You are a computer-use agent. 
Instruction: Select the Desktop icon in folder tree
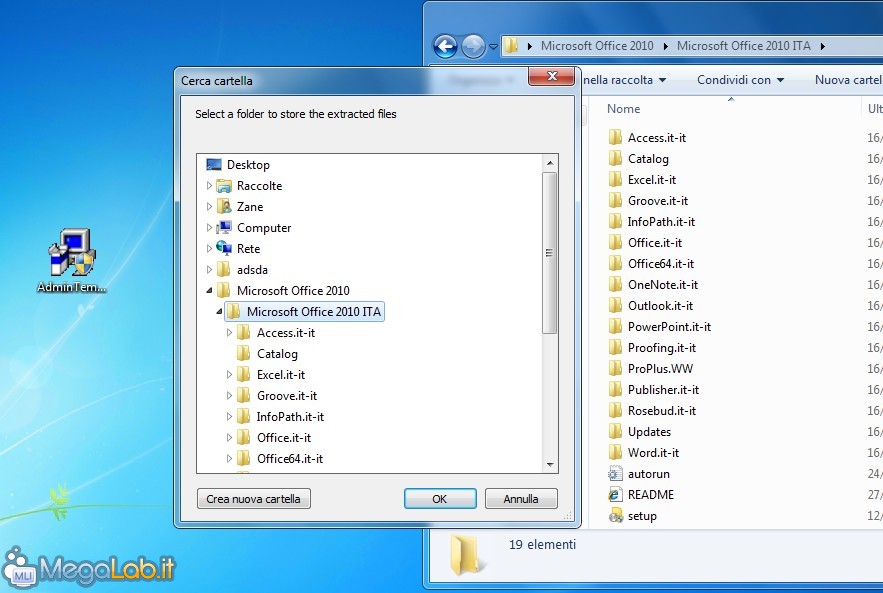coord(214,164)
